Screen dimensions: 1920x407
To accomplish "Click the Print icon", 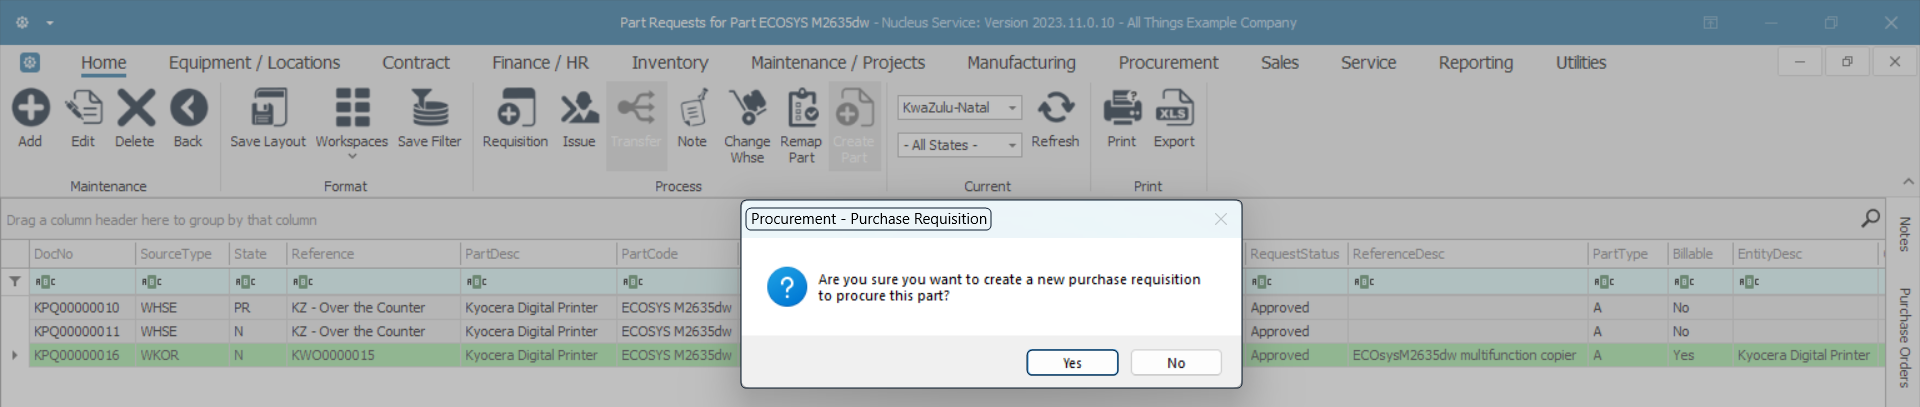I will (x=1121, y=109).
